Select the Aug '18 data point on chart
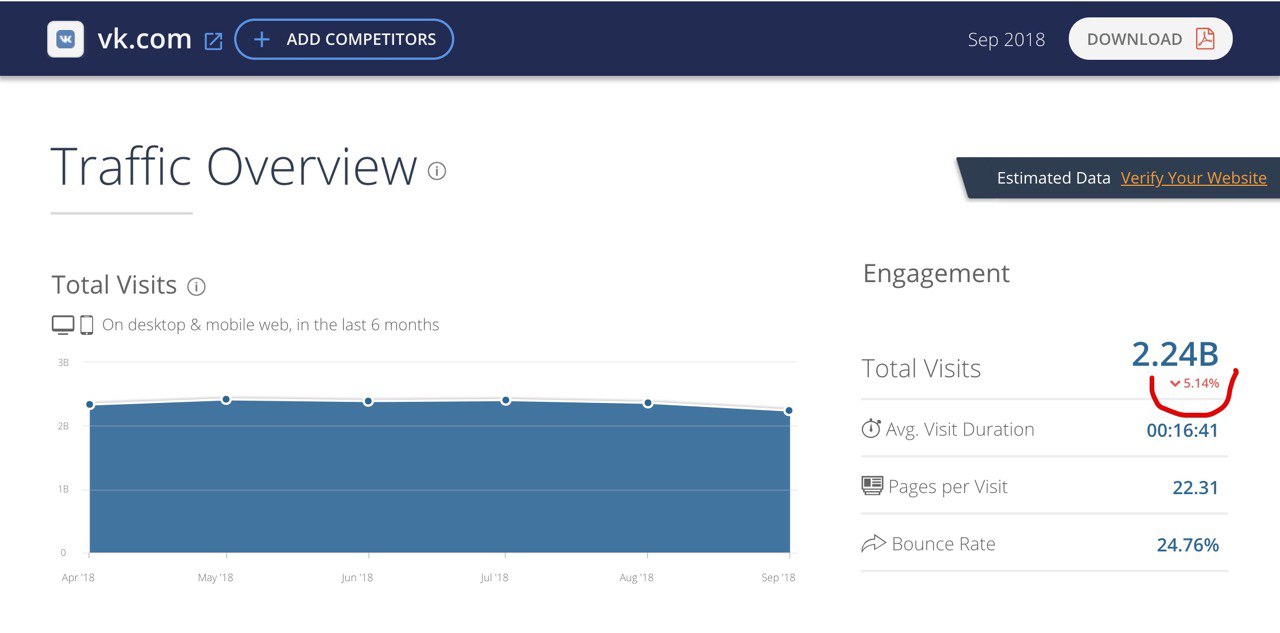The height and width of the screenshot is (633, 1280). coord(648,403)
